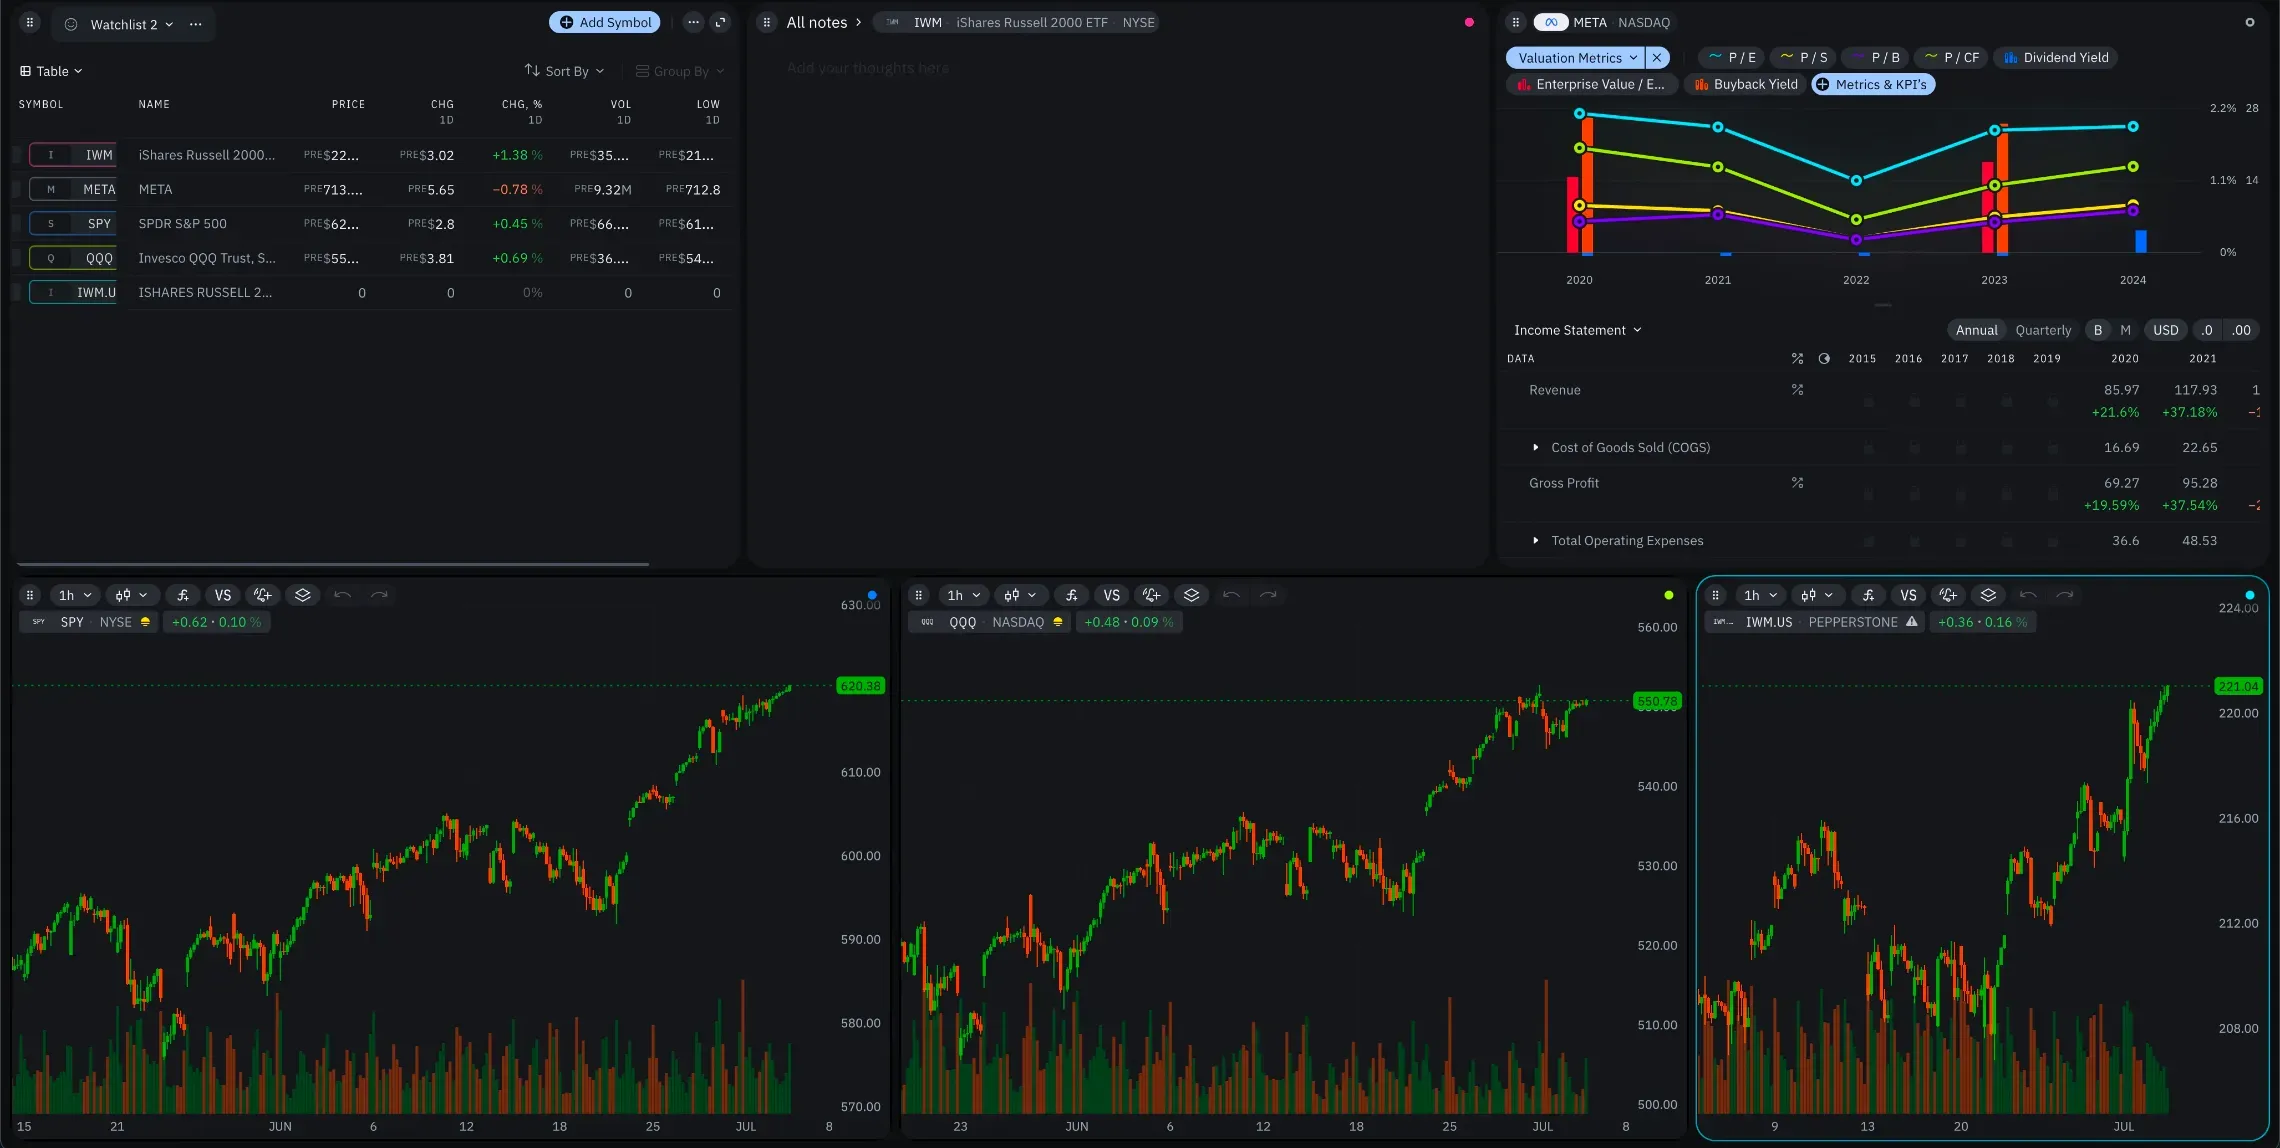Open the All notes breadcrumb

(x=816, y=22)
